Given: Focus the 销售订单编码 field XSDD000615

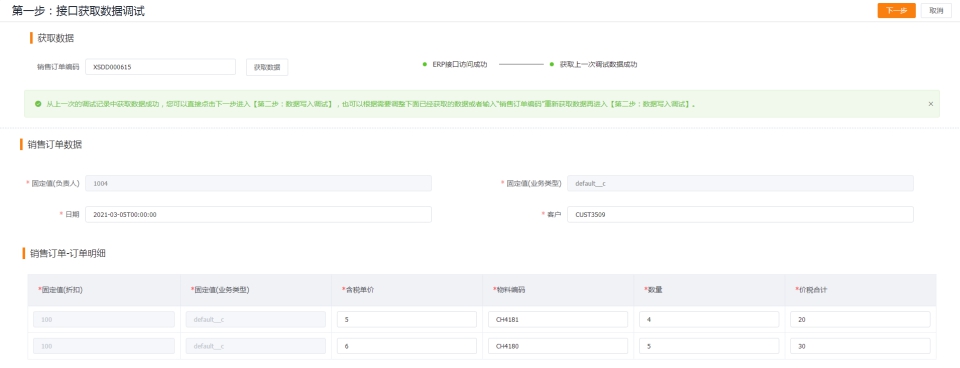Looking at the screenshot, I should (160, 67).
